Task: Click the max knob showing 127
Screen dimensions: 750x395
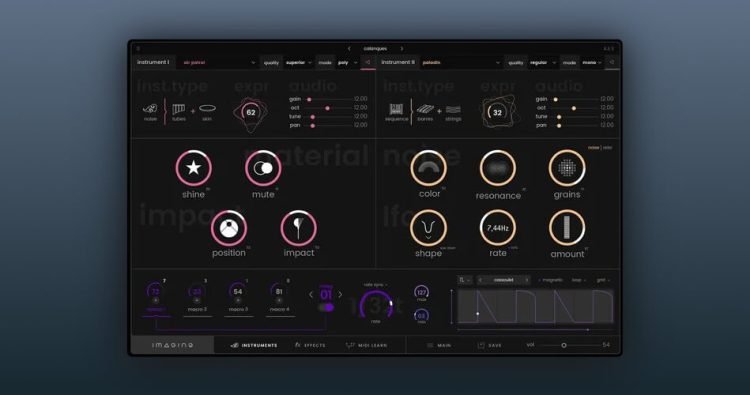Action: click(x=421, y=292)
